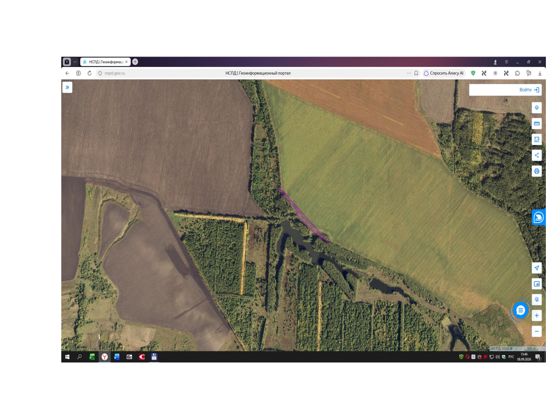Click the map marker tool above zoom buttons
Screen dimensions: 560x396
click(x=536, y=300)
